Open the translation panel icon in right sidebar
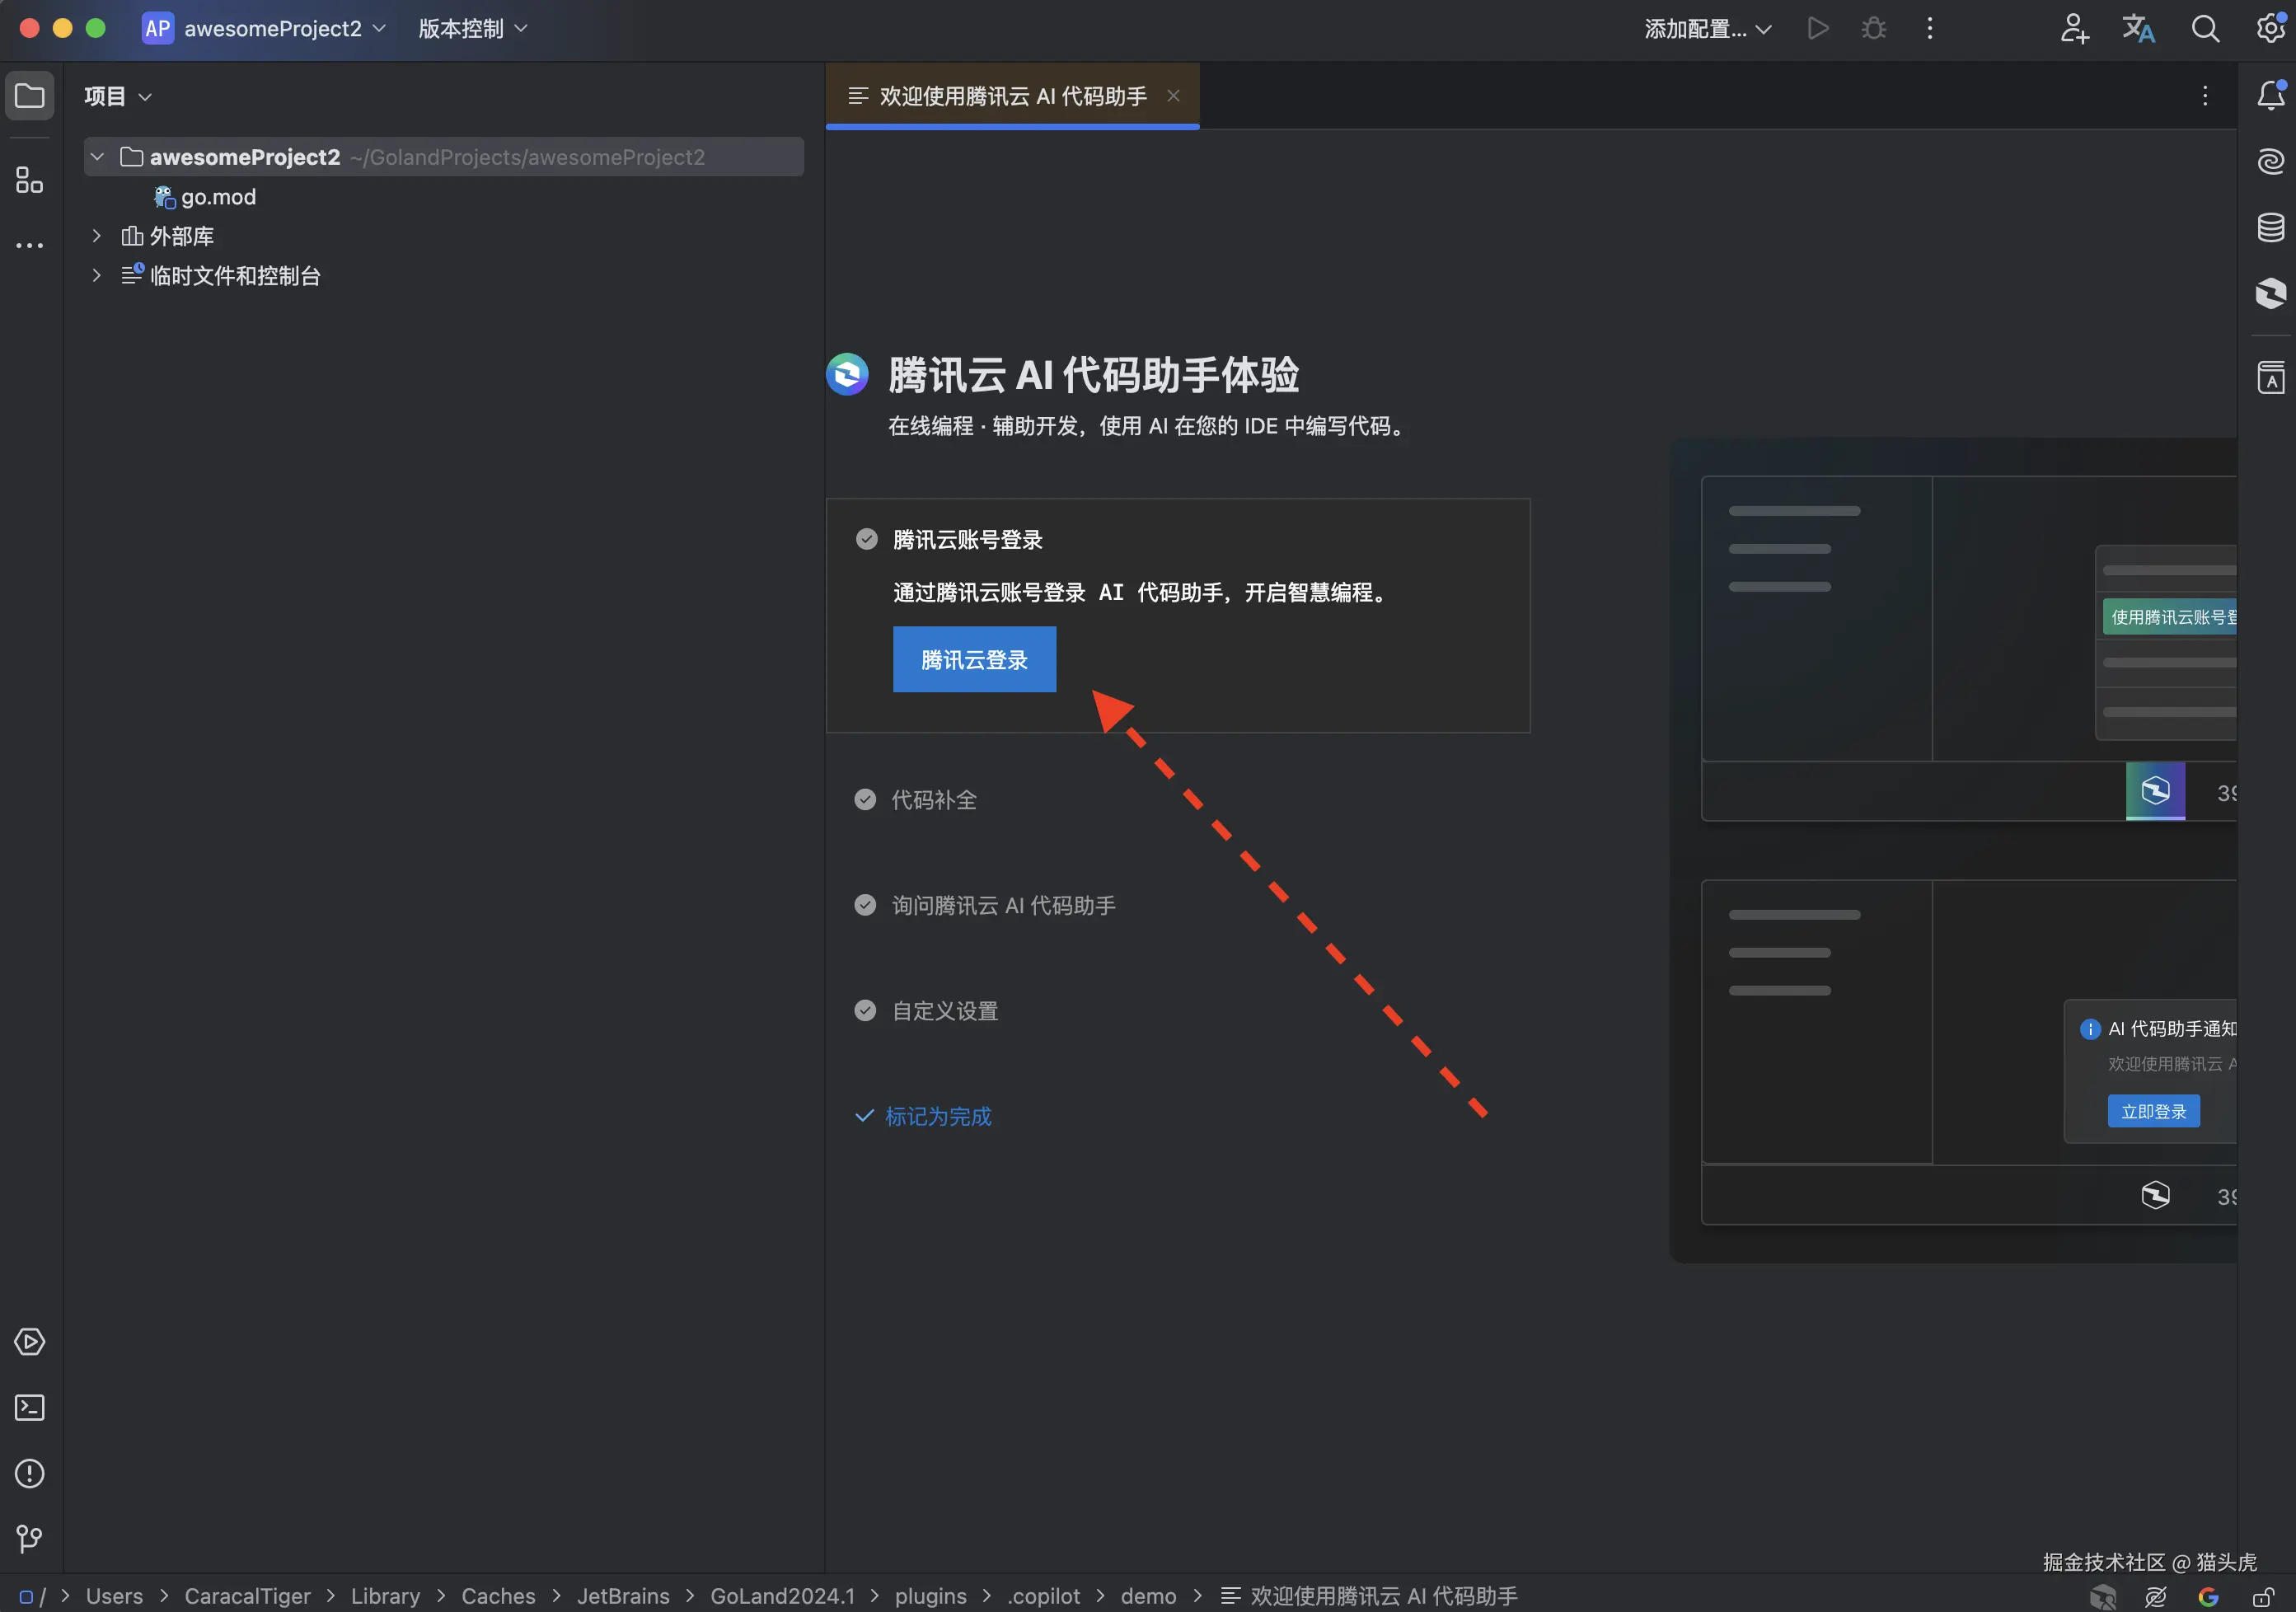 [2271, 378]
